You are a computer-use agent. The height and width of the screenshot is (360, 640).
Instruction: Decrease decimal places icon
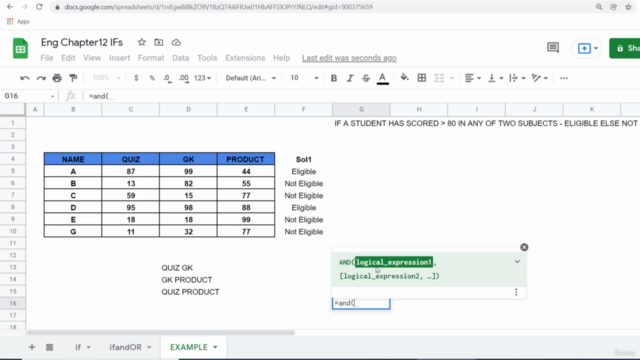(167, 78)
